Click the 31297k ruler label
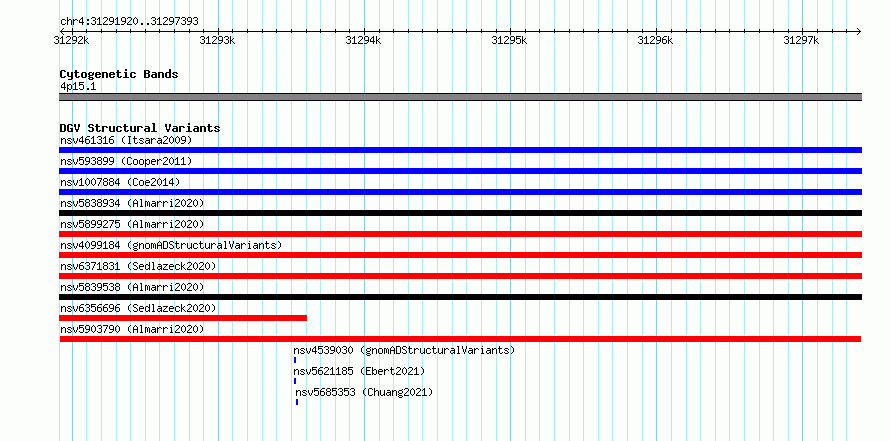This screenshot has height=441, width=890. point(801,40)
